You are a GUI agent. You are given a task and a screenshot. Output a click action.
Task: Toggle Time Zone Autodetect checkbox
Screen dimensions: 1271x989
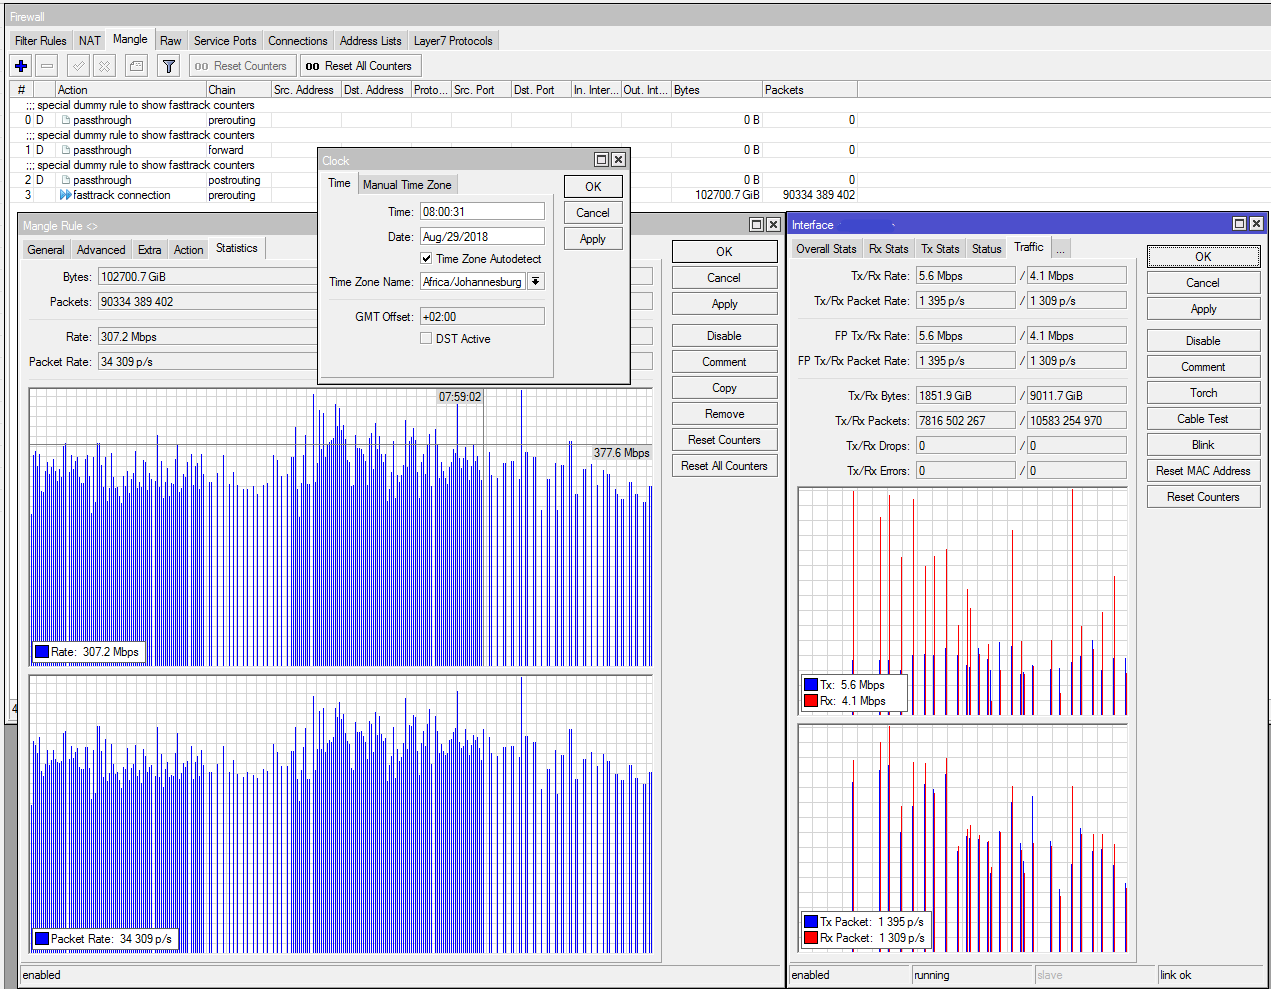(x=427, y=259)
